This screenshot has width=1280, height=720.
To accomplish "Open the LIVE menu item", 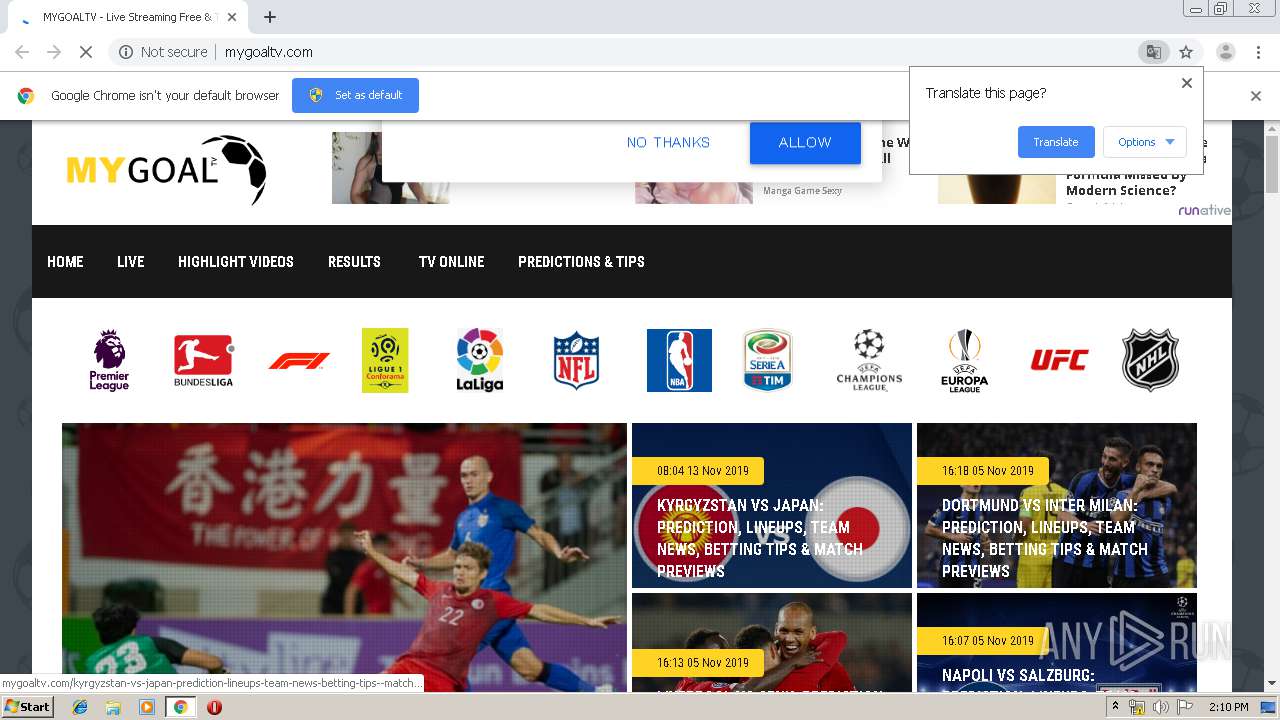I will coord(131,262).
